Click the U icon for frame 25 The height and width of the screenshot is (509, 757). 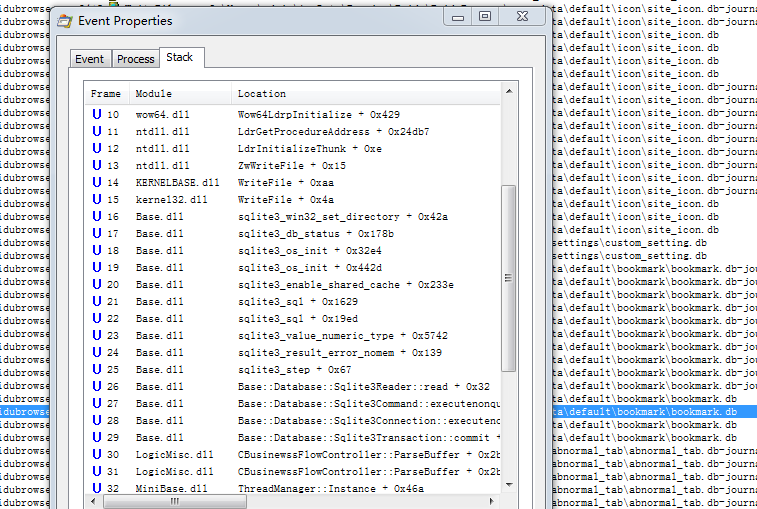pyautogui.click(x=97, y=369)
